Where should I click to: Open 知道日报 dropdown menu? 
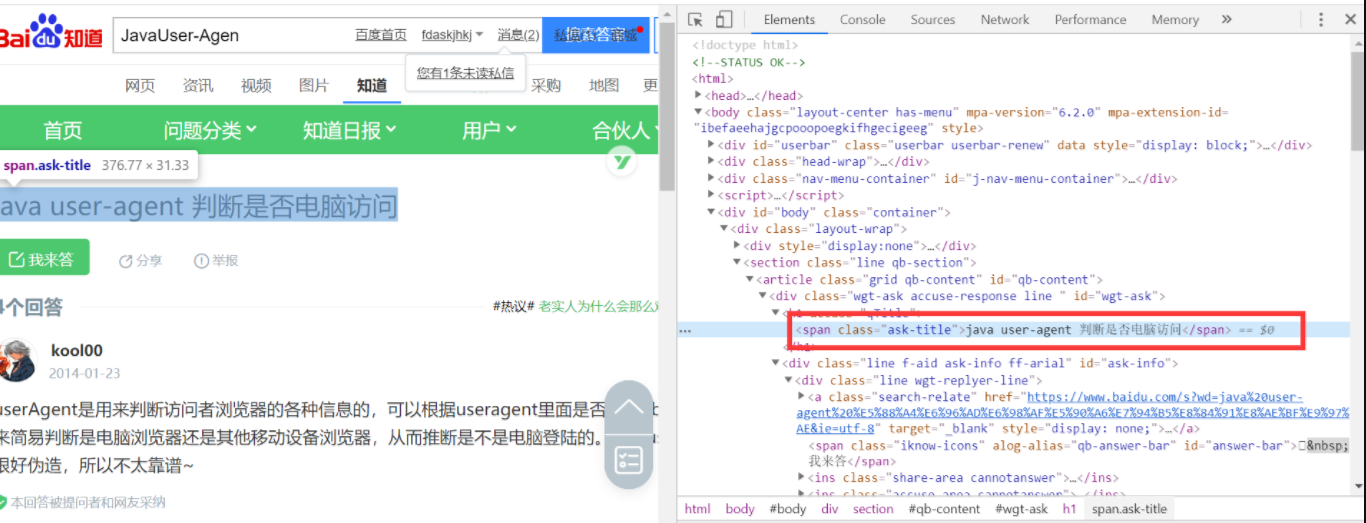pos(350,130)
